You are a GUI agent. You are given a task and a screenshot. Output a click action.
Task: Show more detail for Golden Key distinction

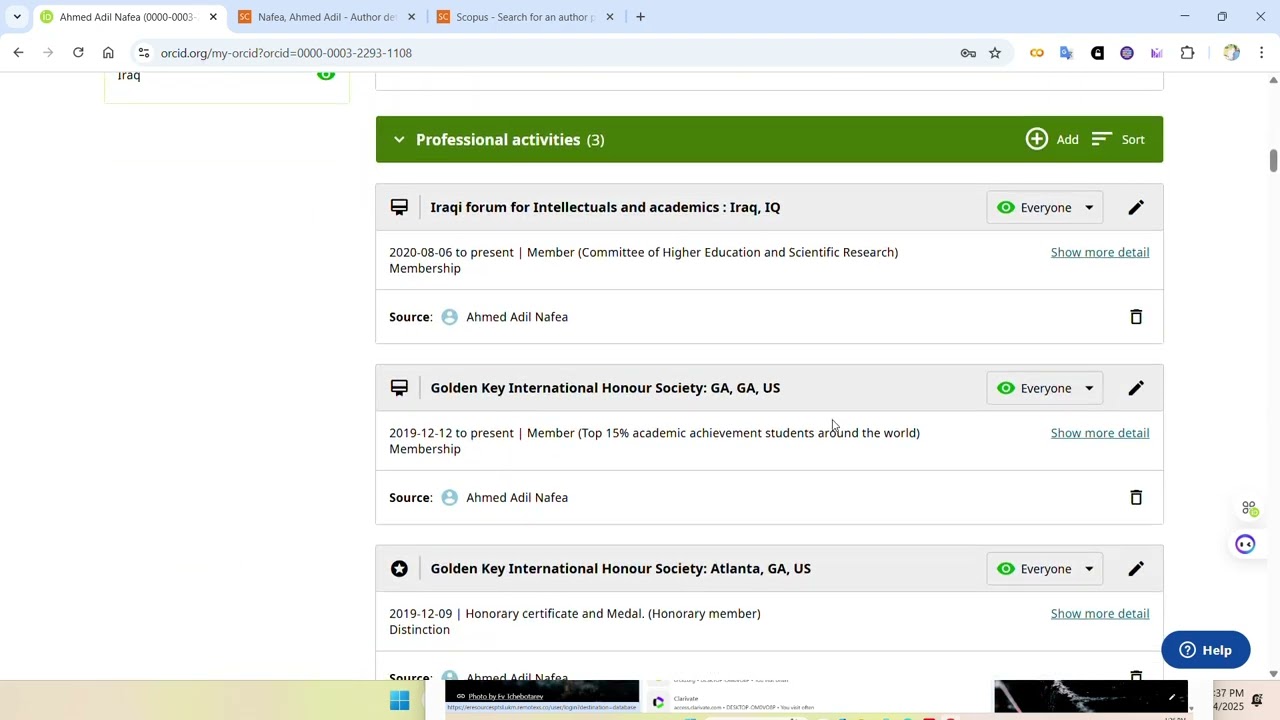[1100, 614]
